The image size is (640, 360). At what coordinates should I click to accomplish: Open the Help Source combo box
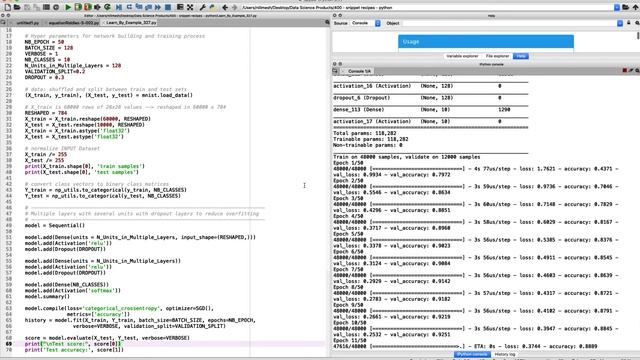pyautogui.click(x=365, y=23)
